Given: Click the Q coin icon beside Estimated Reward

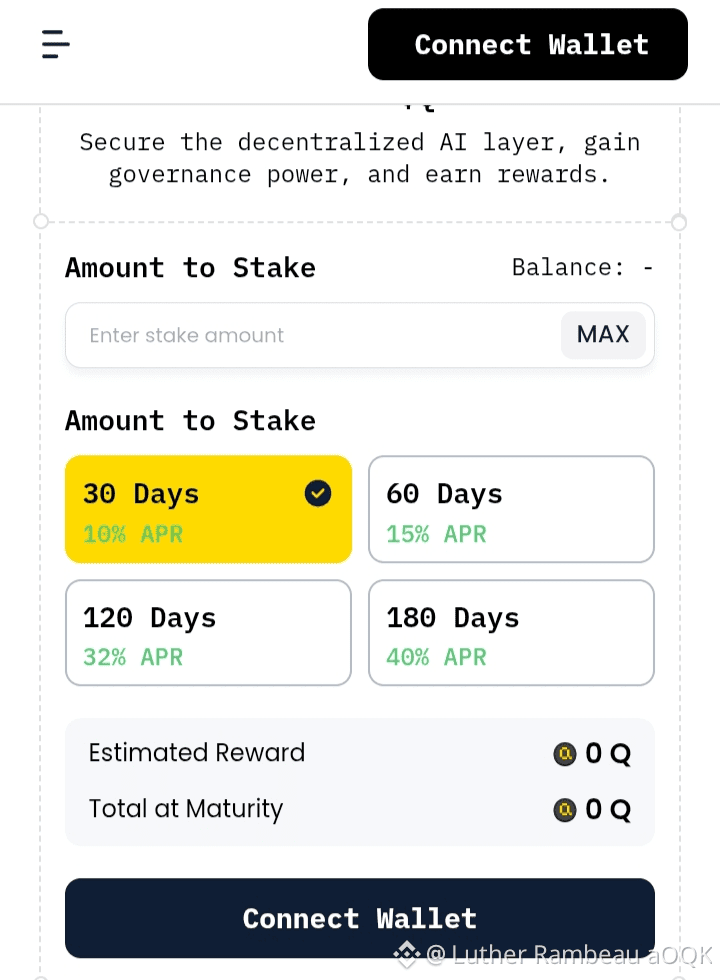Looking at the screenshot, I should point(565,754).
